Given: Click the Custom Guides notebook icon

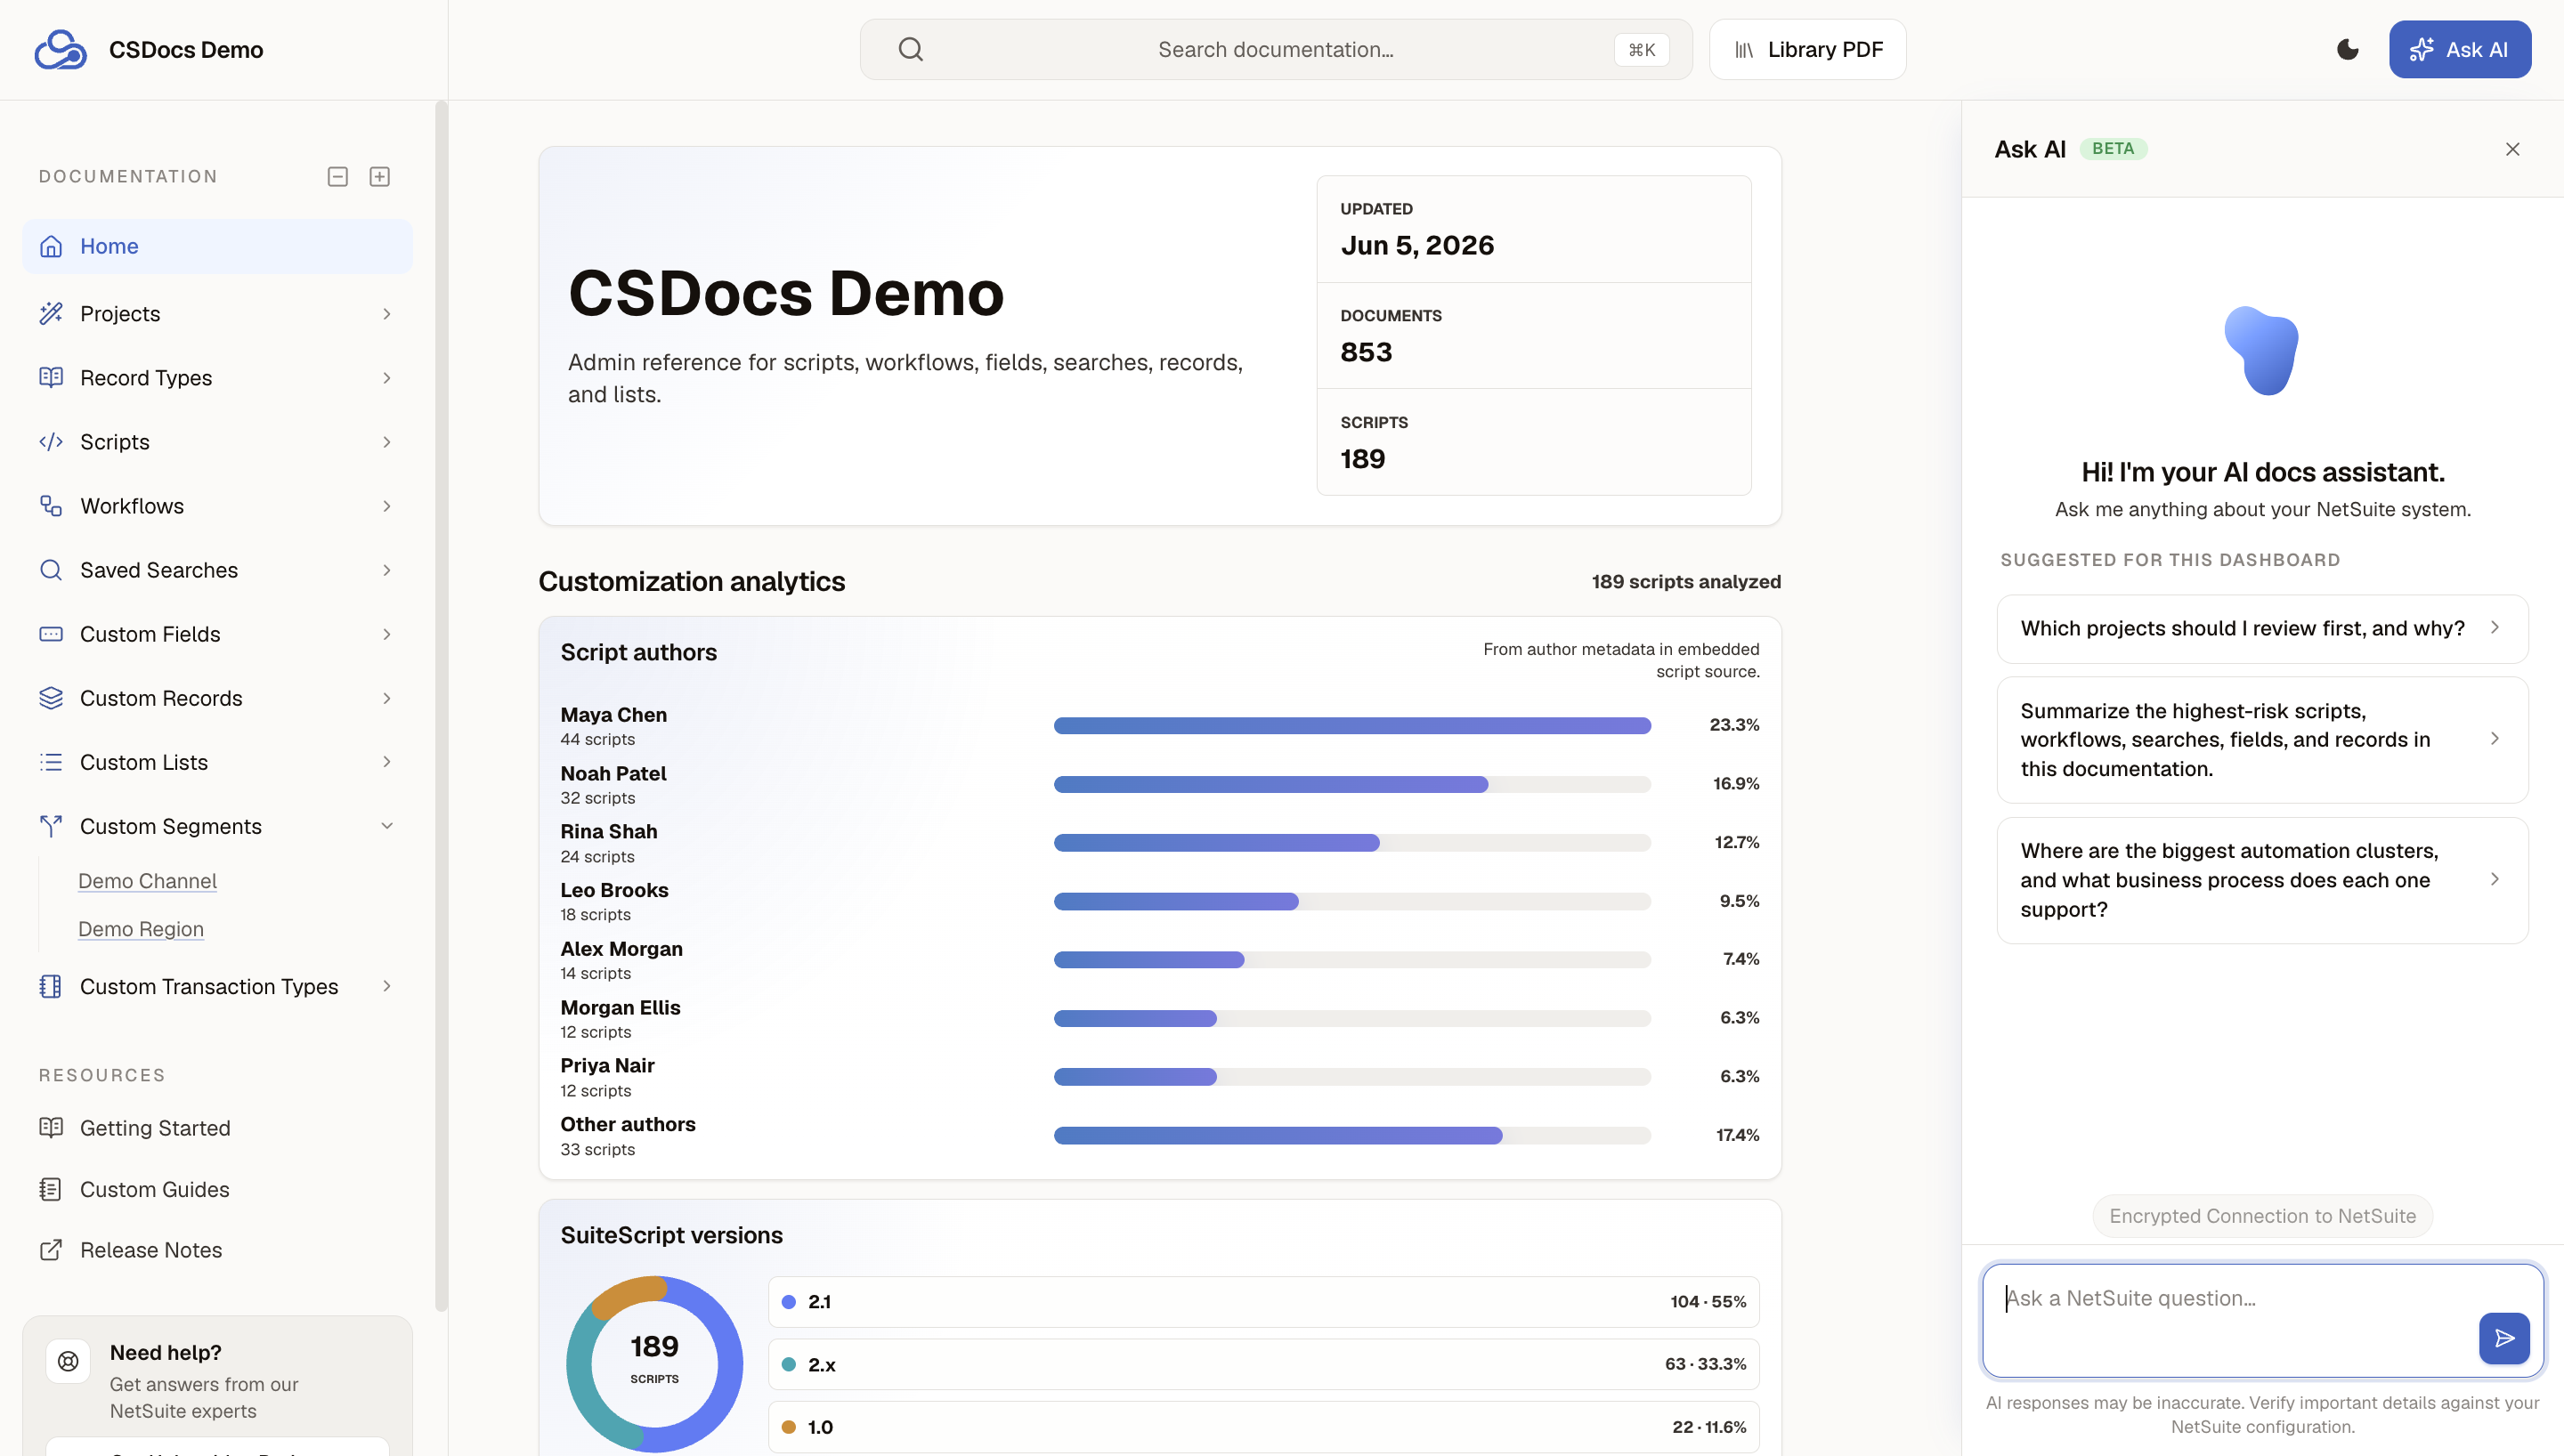Looking at the screenshot, I should coord(51,1189).
